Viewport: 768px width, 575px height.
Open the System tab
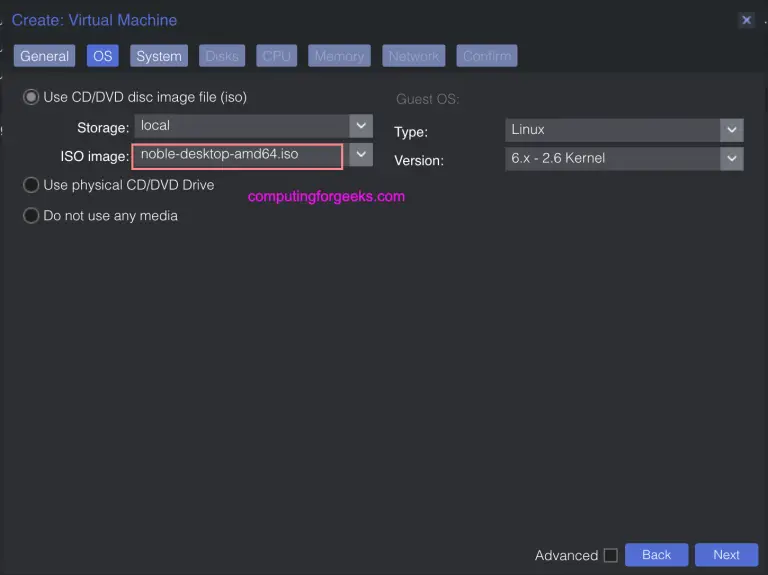click(x=159, y=56)
